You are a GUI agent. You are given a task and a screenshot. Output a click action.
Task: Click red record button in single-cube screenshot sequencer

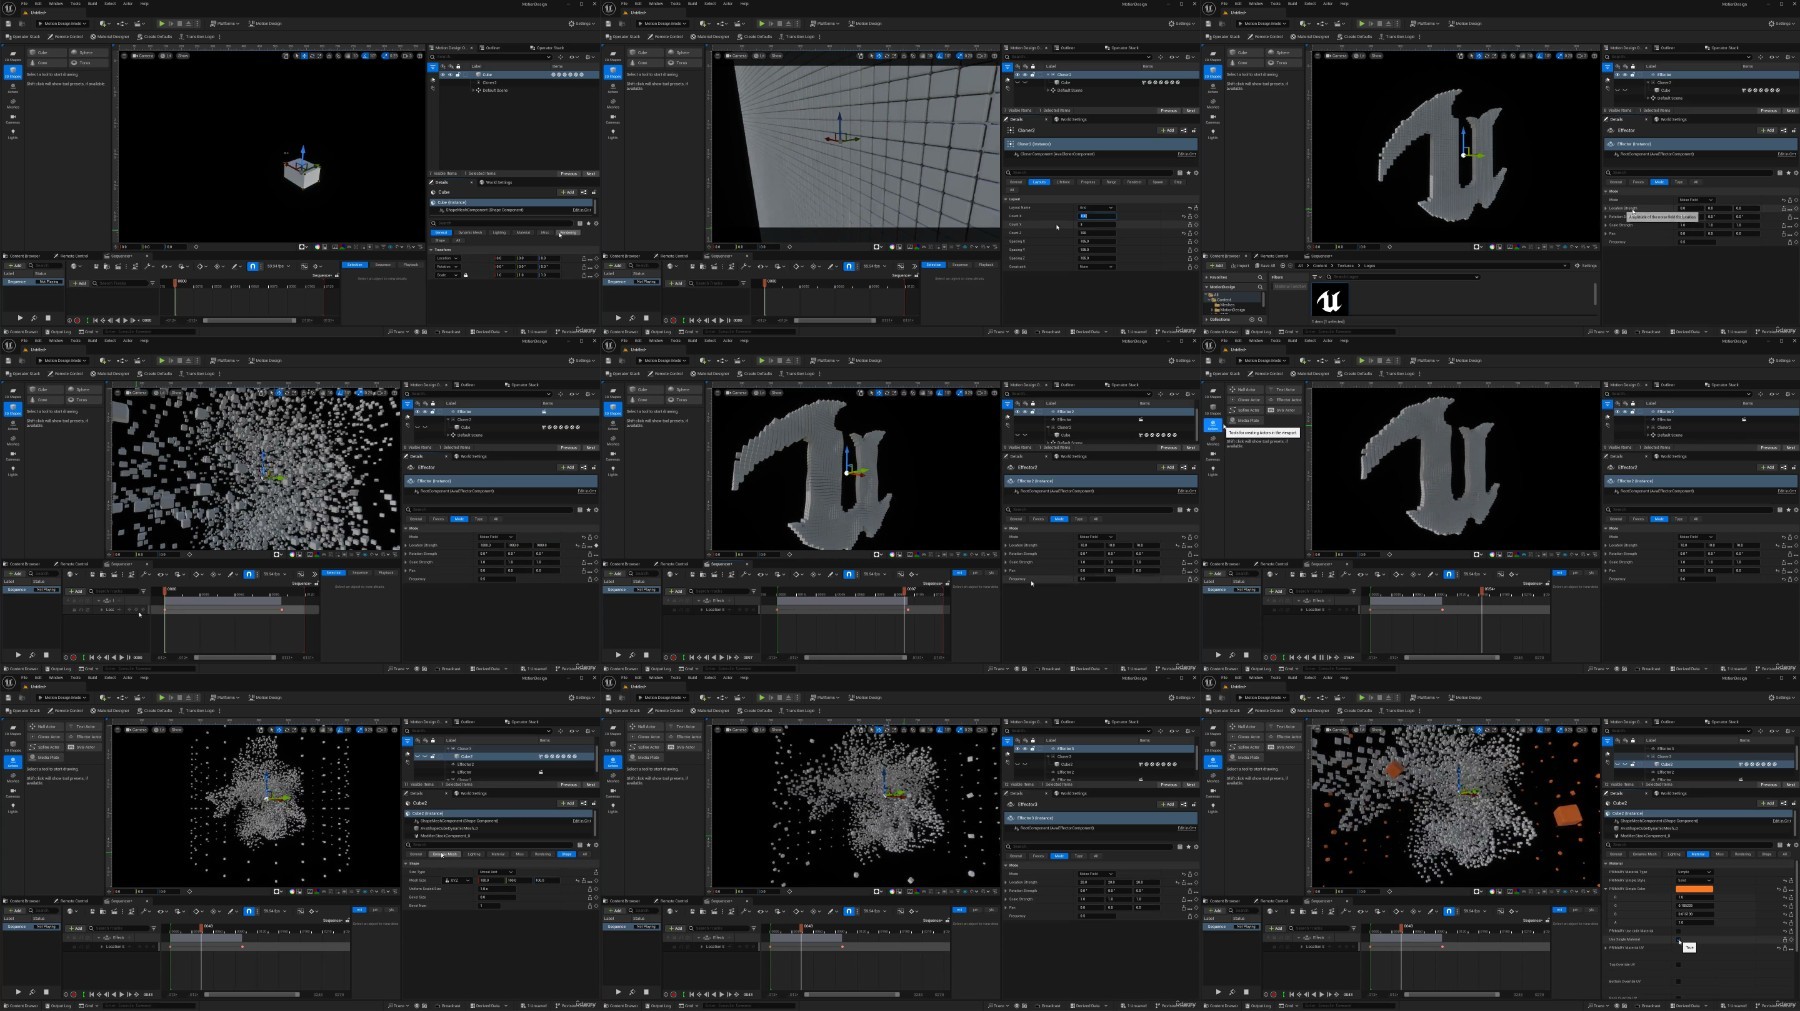click(x=77, y=320)
